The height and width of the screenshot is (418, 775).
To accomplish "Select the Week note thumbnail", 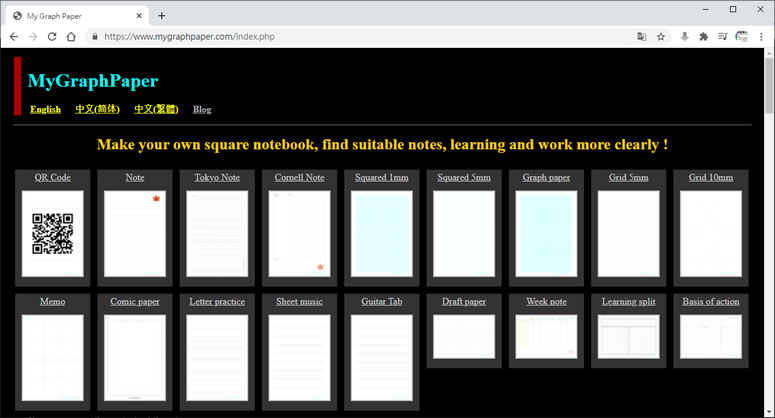I will click(546, 337).
